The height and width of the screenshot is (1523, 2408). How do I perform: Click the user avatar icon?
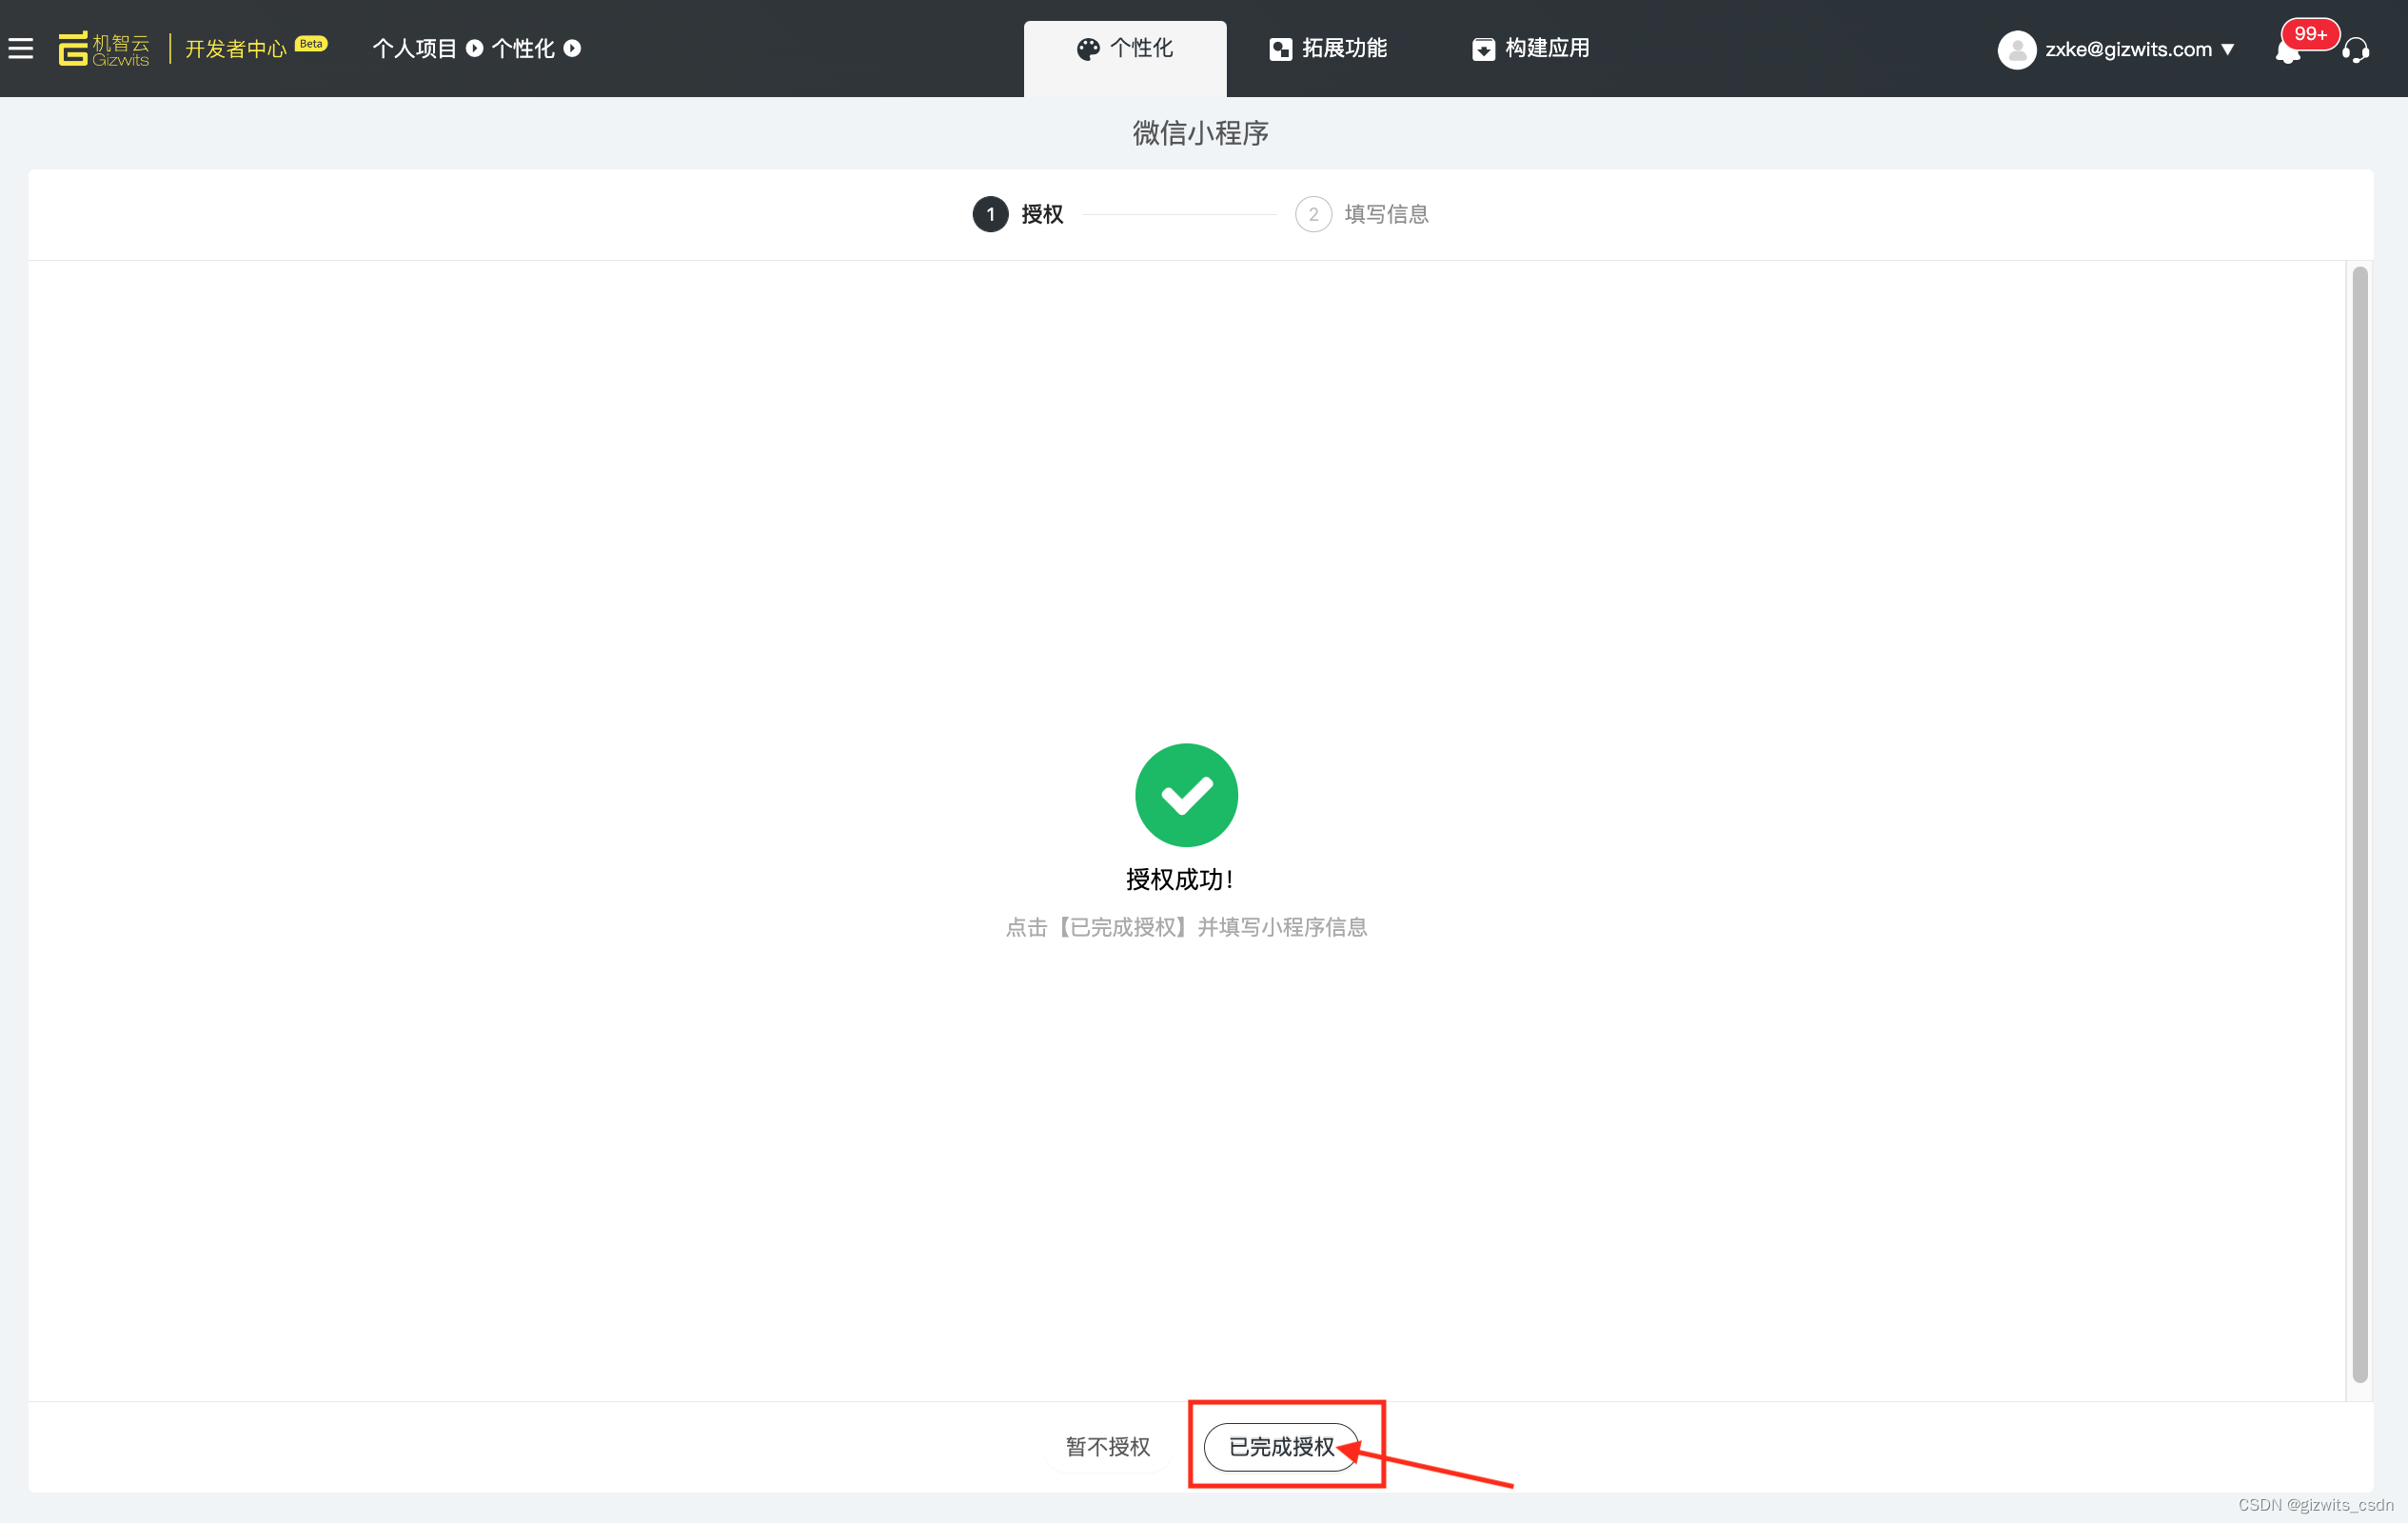point(2017,49)
